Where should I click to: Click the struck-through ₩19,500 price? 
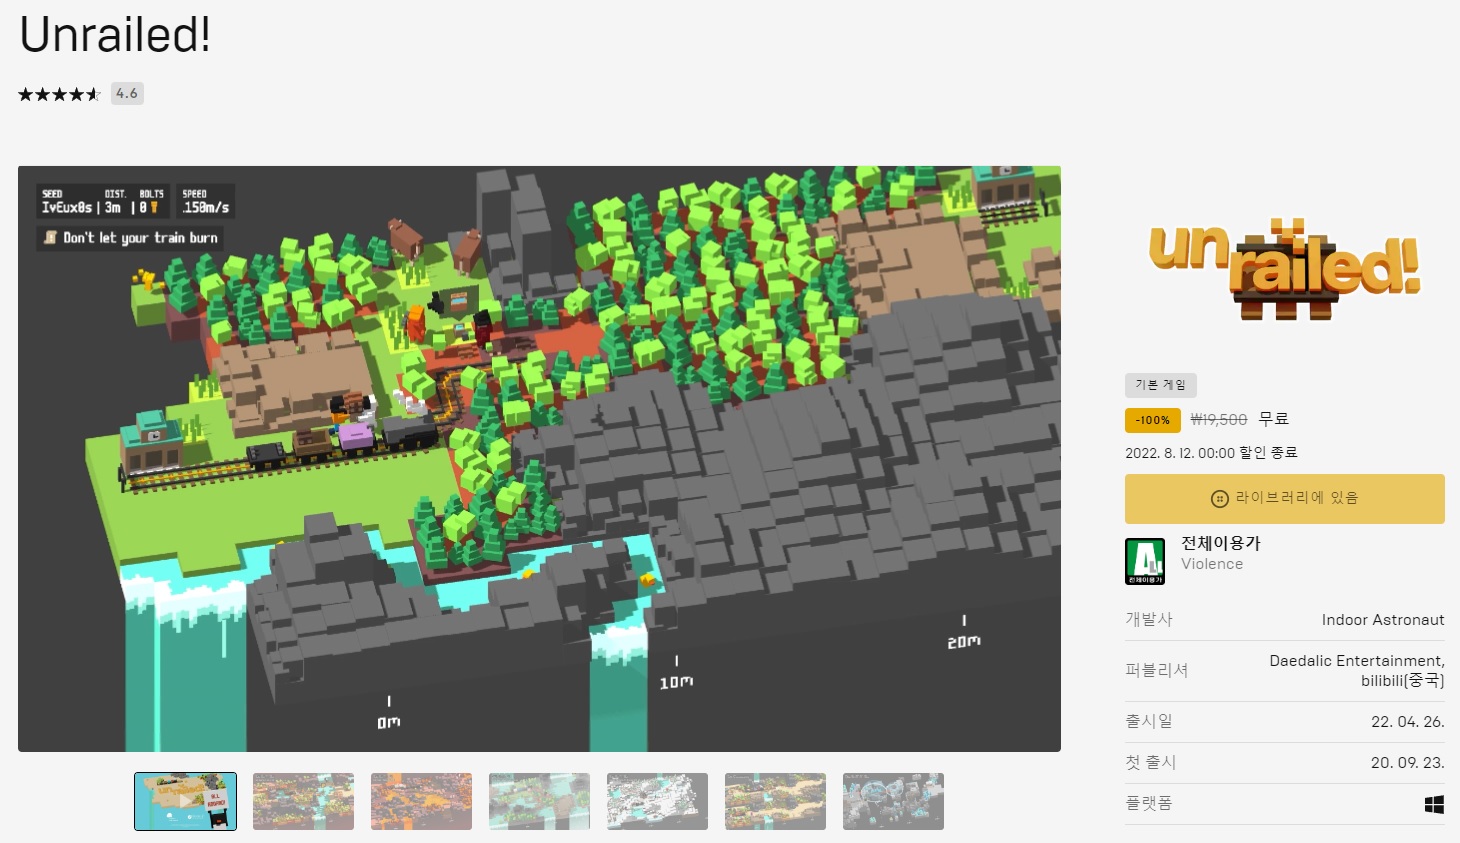tap(1219, 420)
